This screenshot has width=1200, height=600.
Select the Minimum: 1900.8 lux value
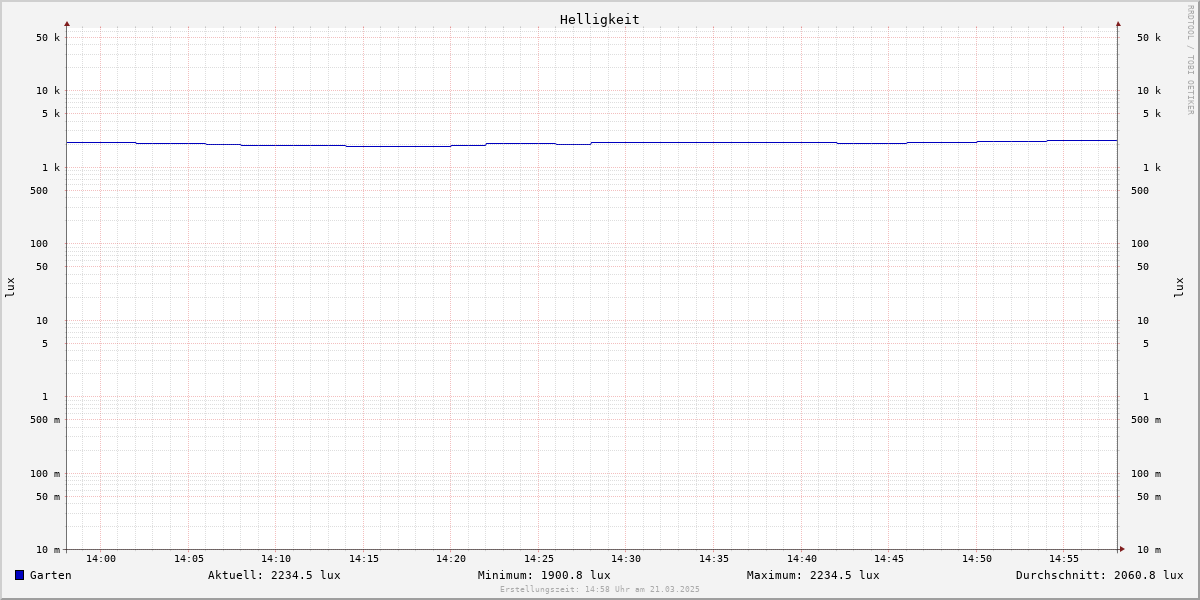[x=544, y=575]
